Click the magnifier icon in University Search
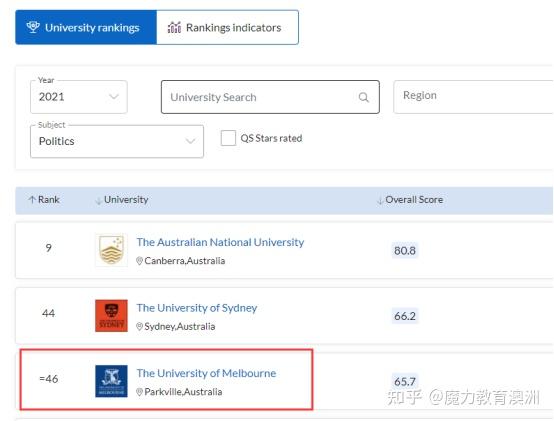 pos(364,97)
